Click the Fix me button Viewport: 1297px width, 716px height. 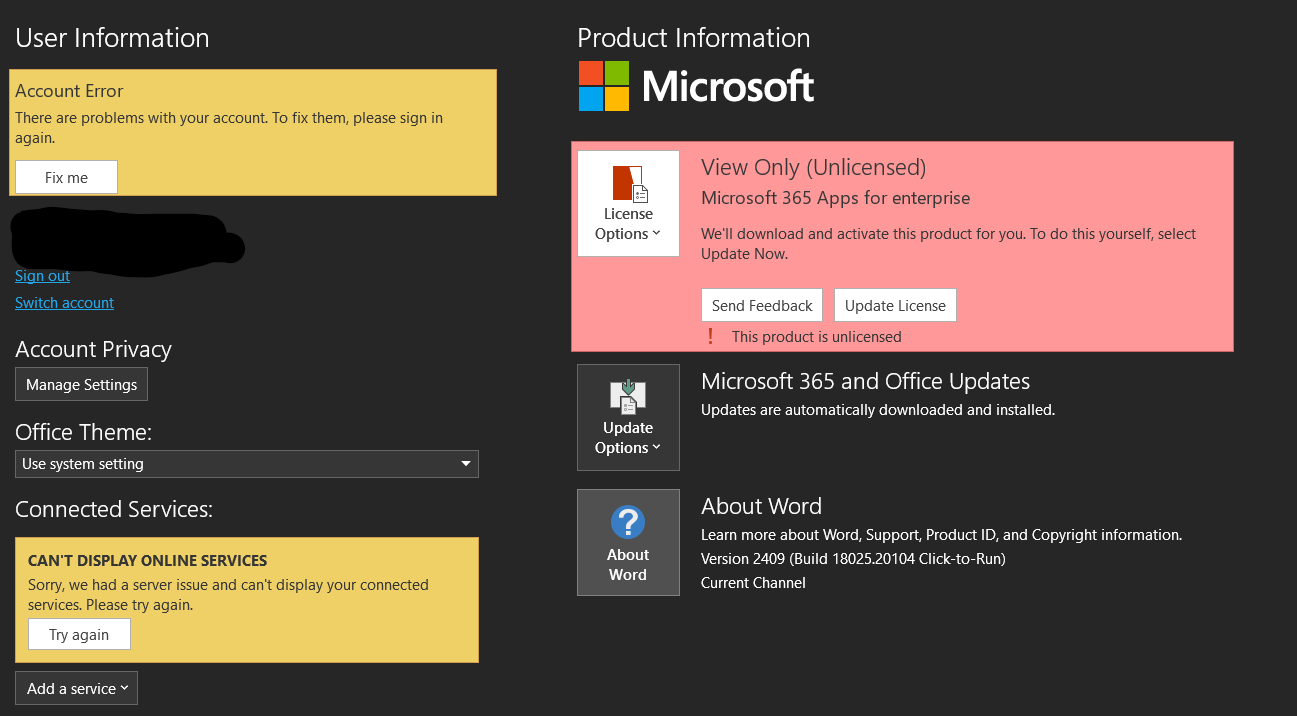click(x=66, y=177)
